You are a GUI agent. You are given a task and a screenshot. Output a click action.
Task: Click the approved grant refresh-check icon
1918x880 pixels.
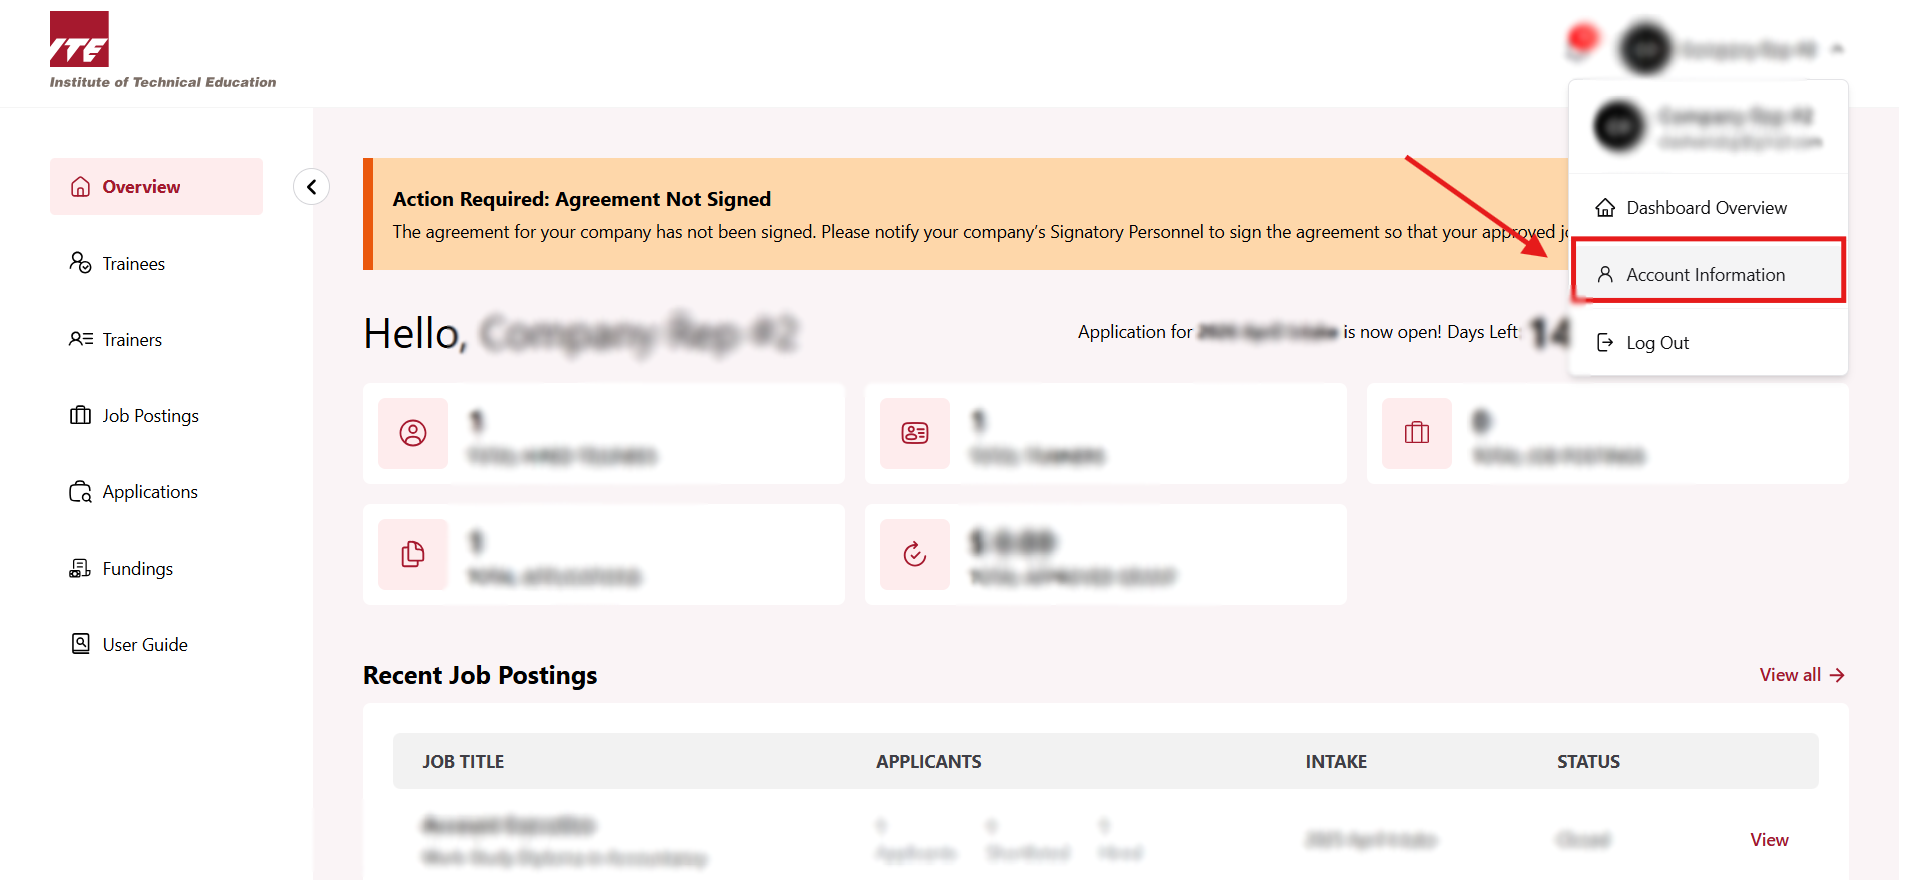[x=914, y=554]
